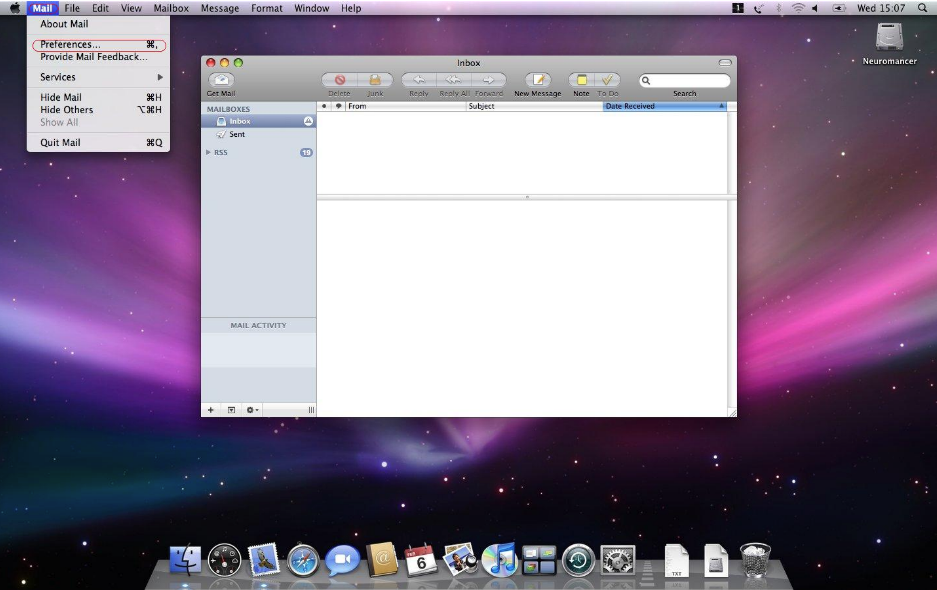Click the Junk toolbar button

coord(375,80)
